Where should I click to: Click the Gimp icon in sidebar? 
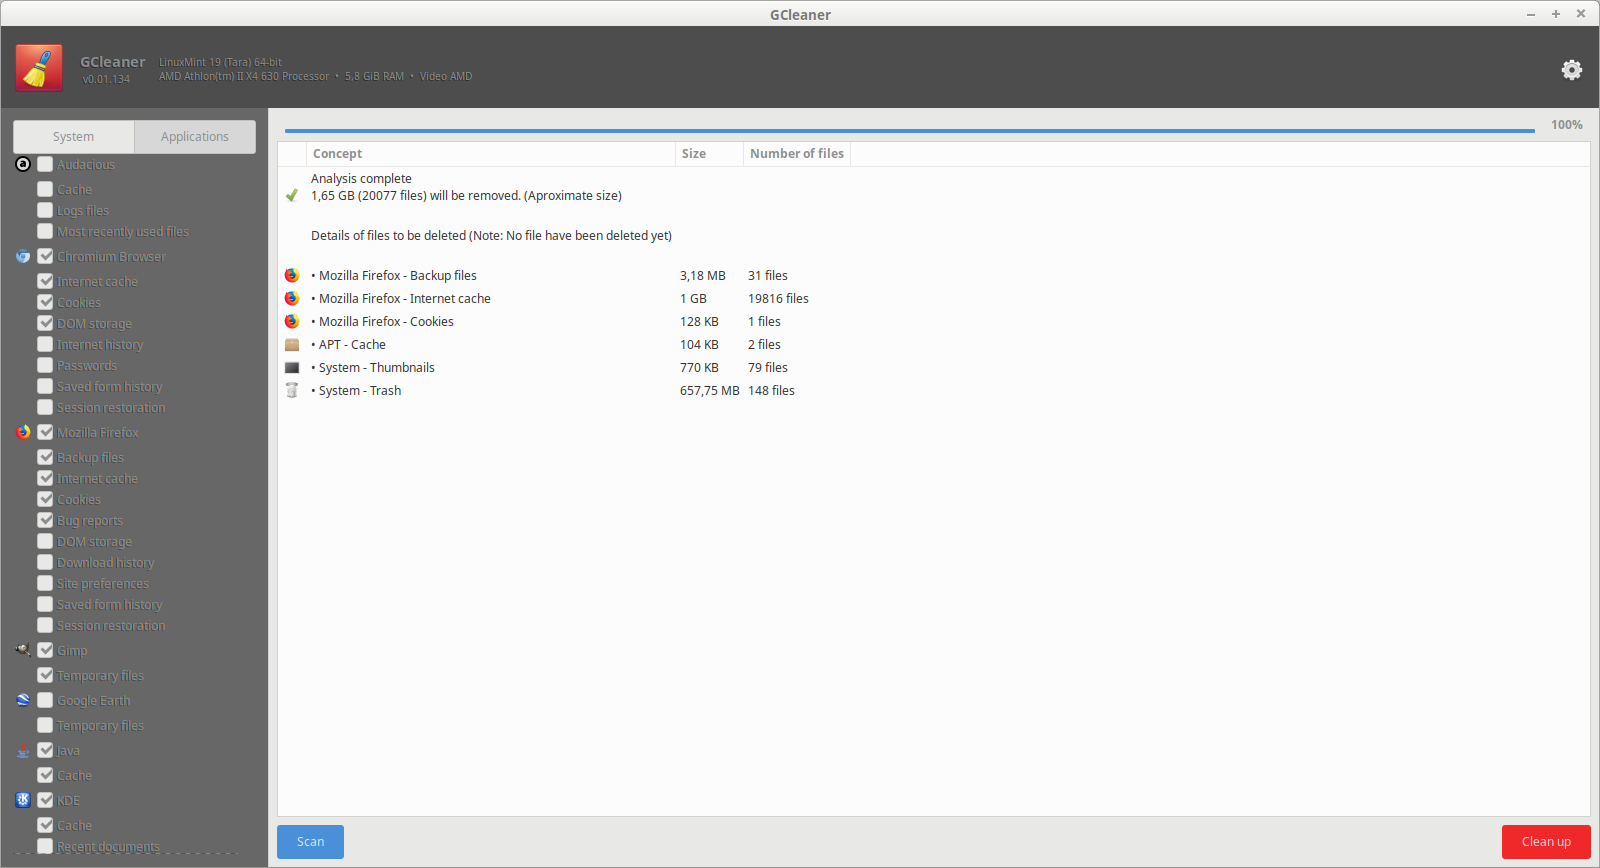click(x=23, y=650)
